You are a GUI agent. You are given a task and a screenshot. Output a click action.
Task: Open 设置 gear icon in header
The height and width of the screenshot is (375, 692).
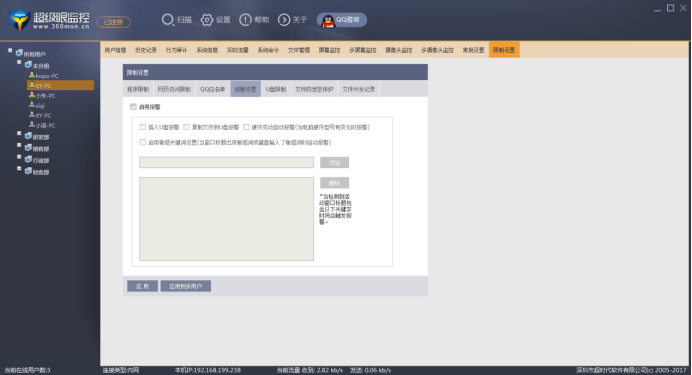[207, 20]
